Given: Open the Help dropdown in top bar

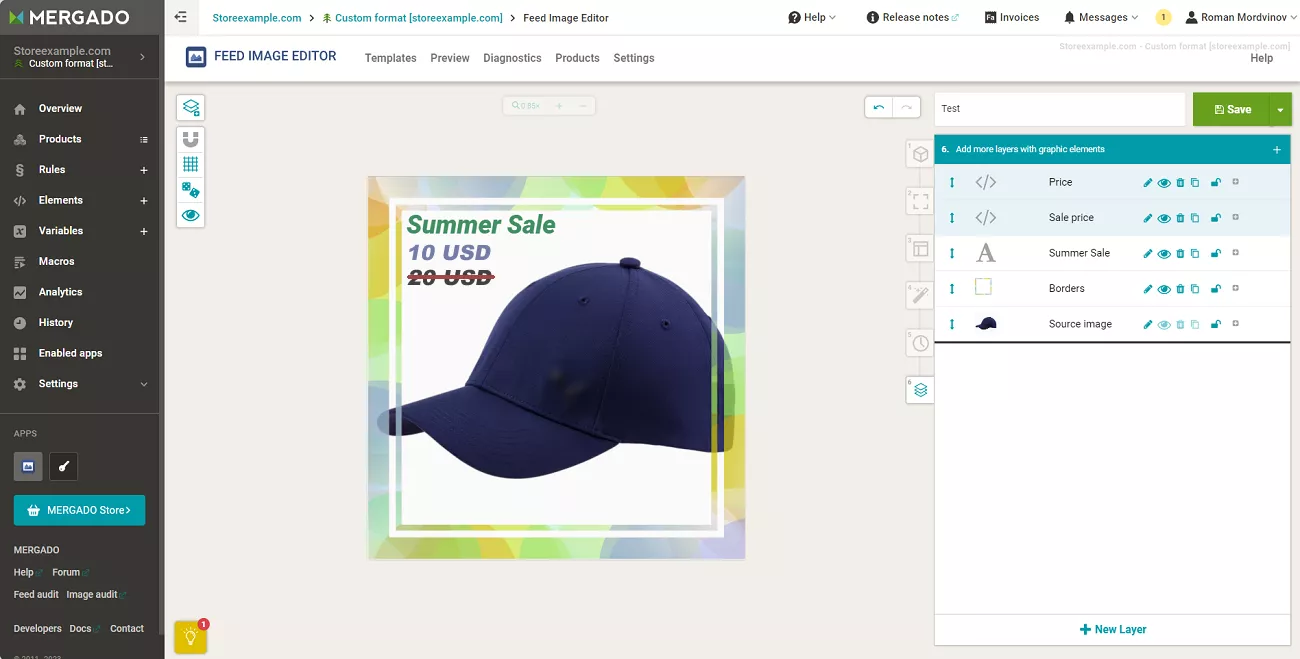Looking at the screenshot, I should (812, 17).
